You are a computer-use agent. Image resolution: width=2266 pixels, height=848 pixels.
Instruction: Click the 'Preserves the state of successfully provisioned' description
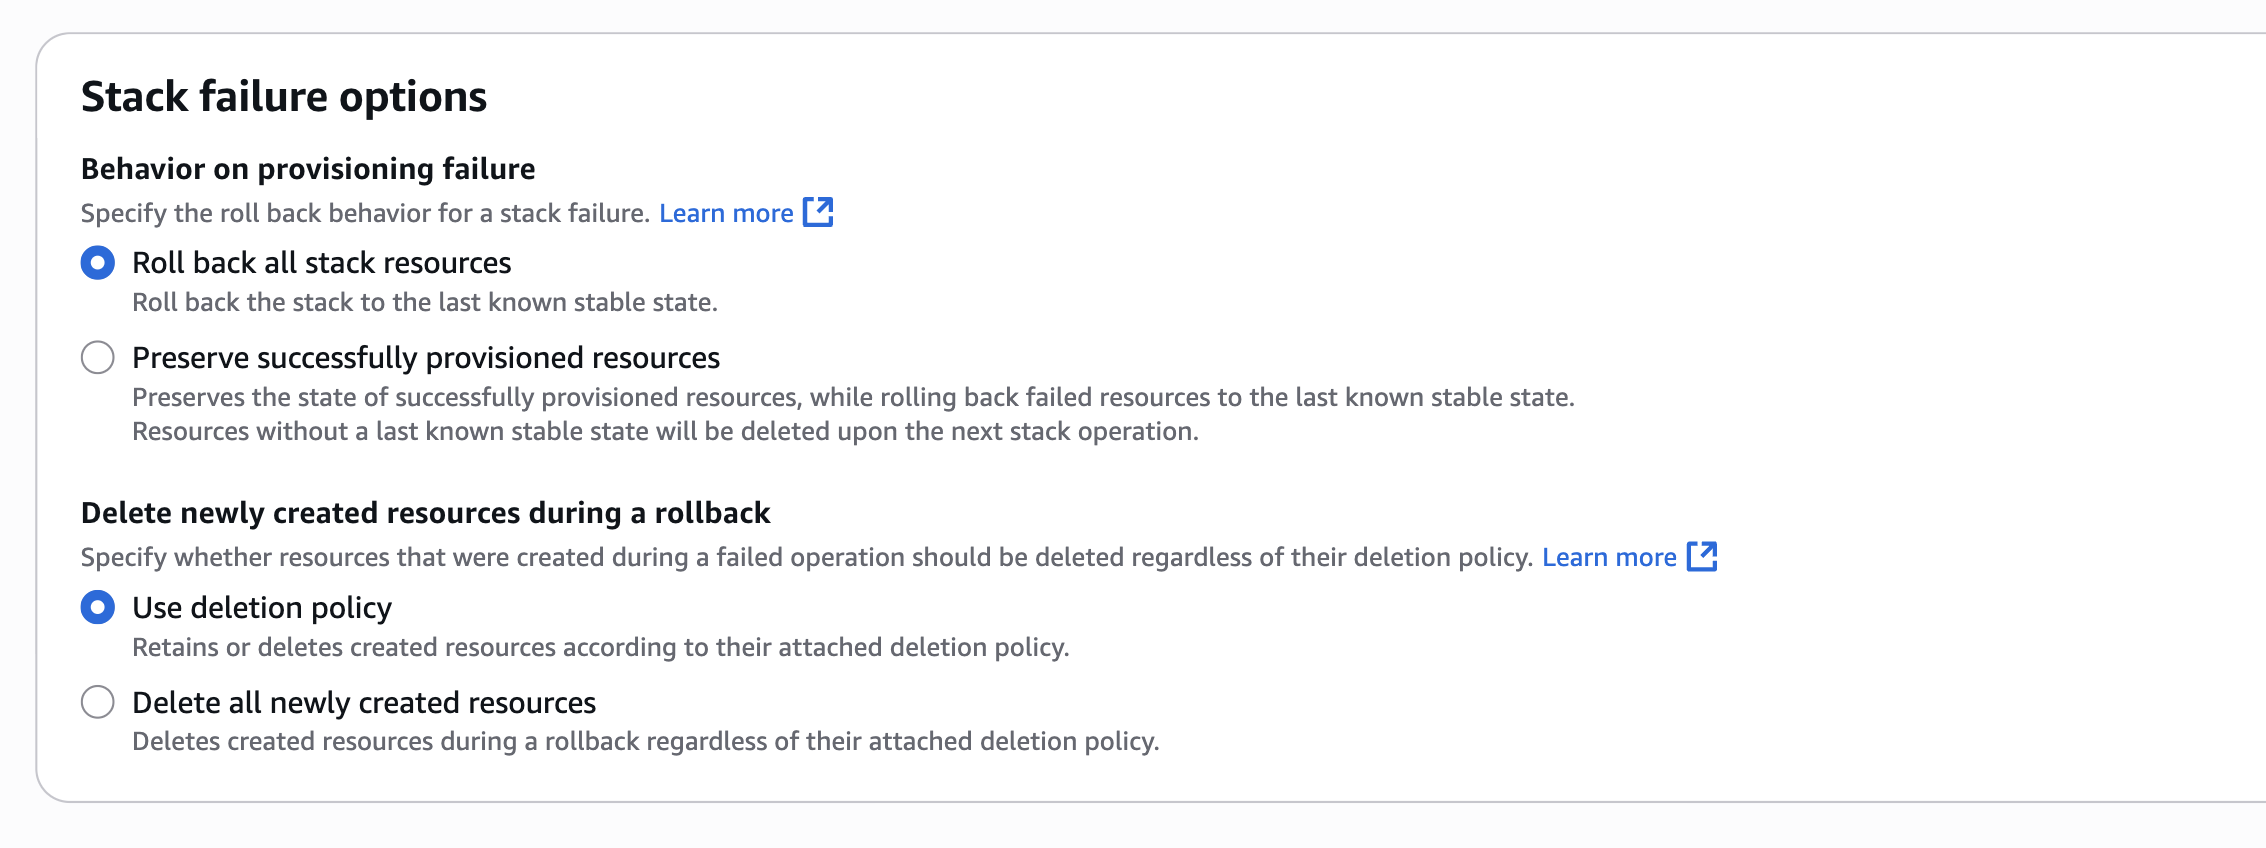[852, 398]
